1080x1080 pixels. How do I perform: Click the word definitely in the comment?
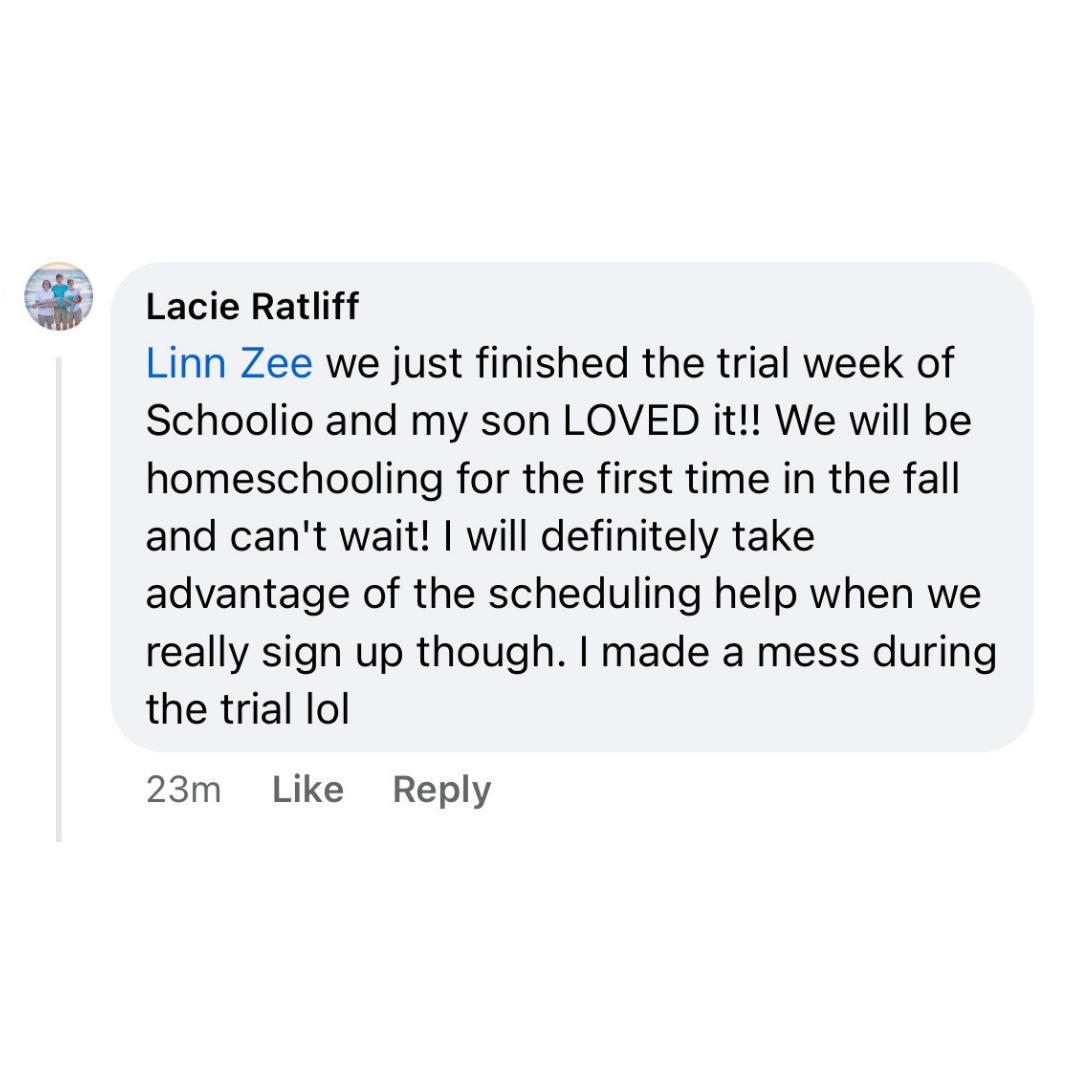(x=628, y=537)
